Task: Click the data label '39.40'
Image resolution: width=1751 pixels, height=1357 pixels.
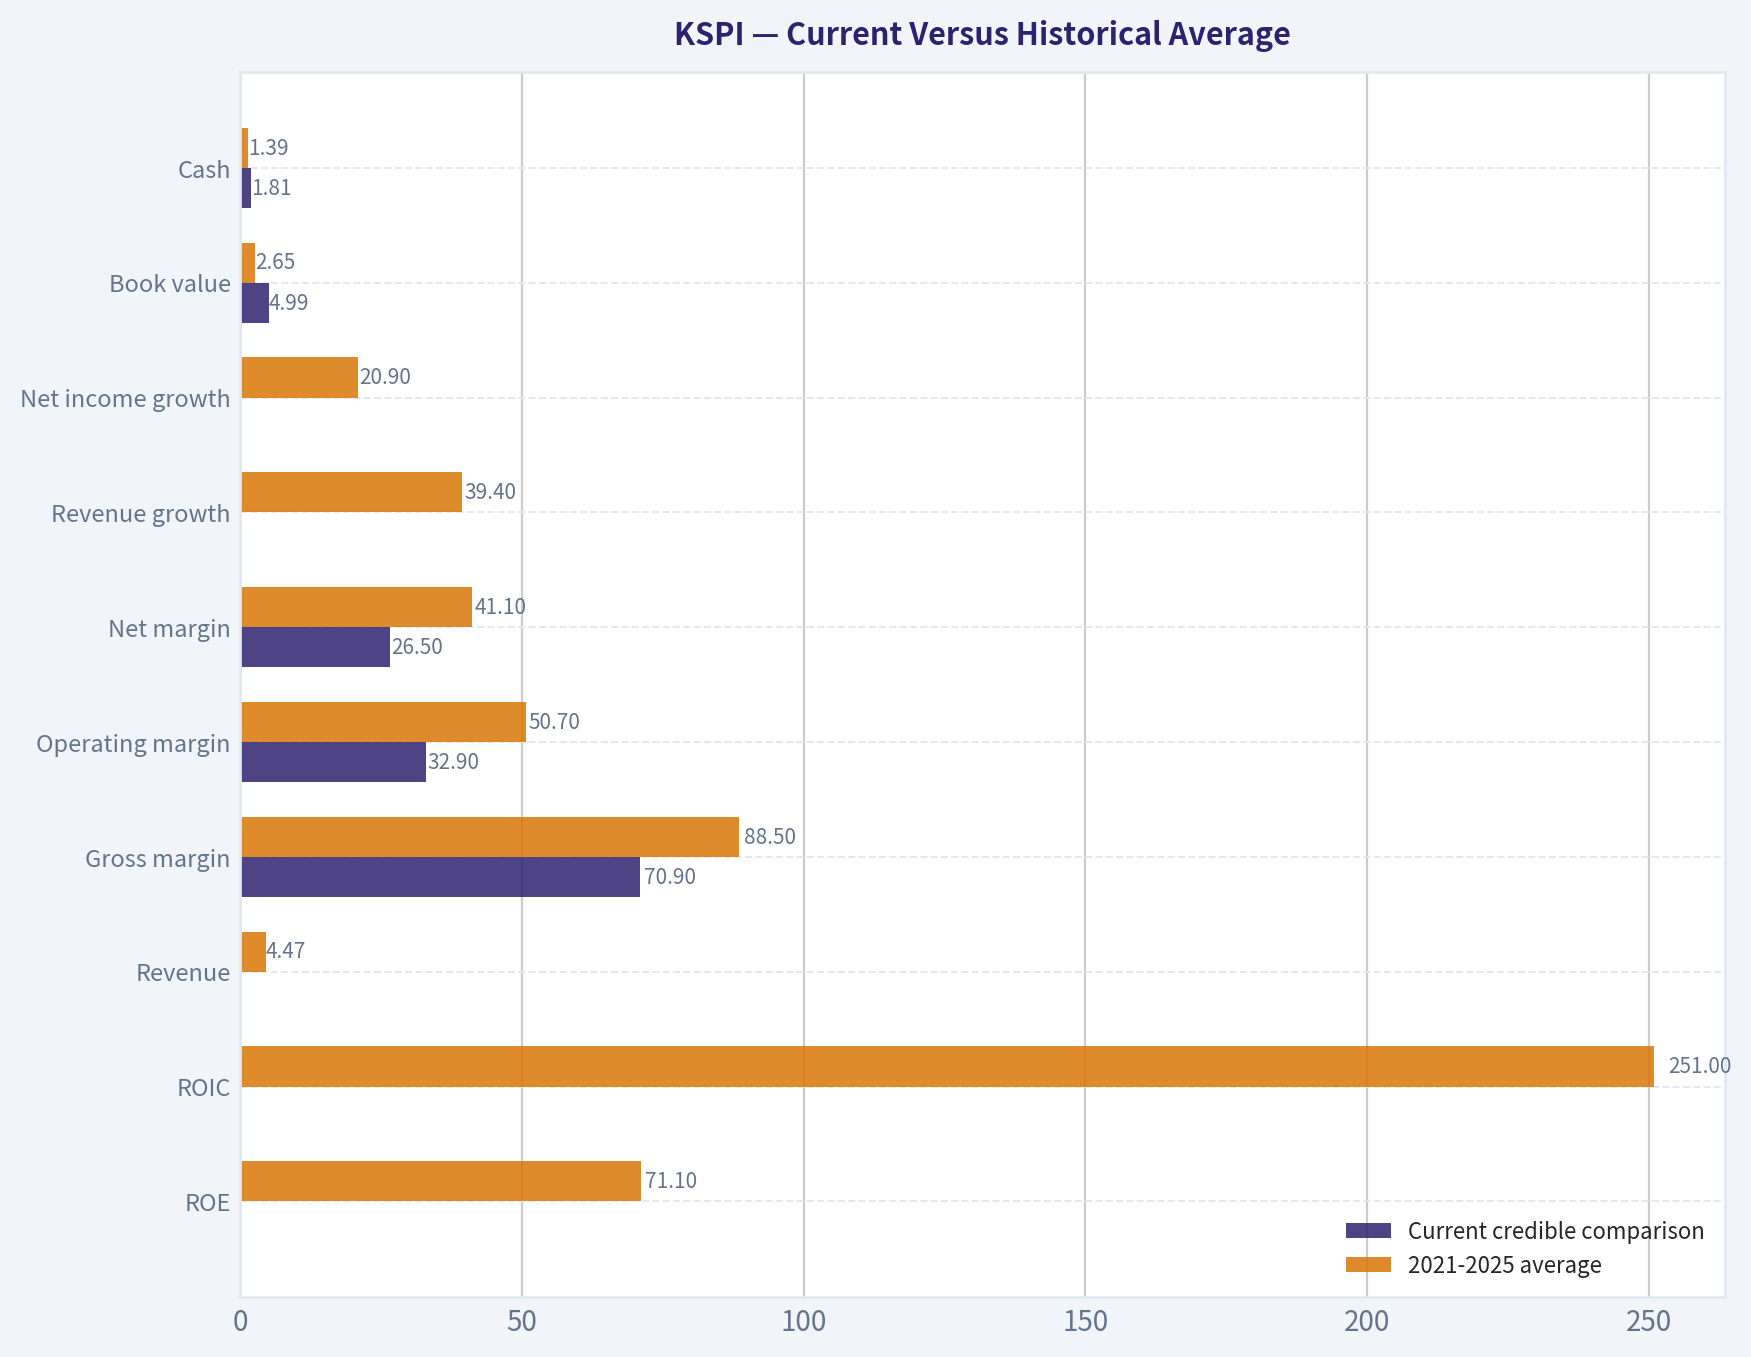Action: [x=490, y=492]
